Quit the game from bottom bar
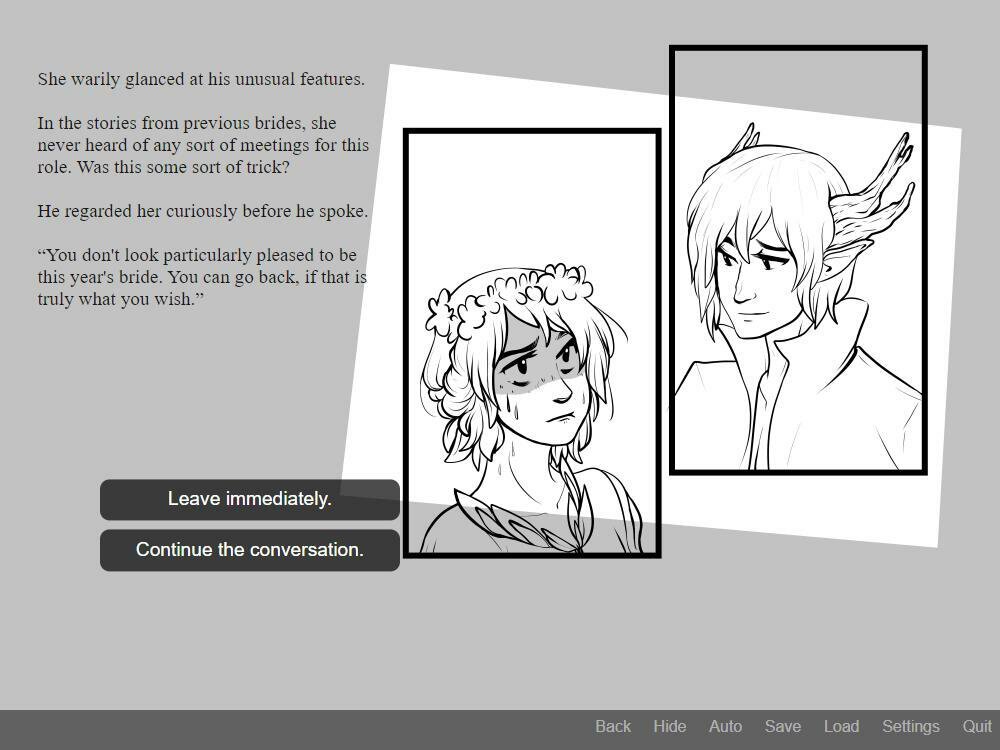The height and width of the screenshot is (750, 1000). (977, 727)
